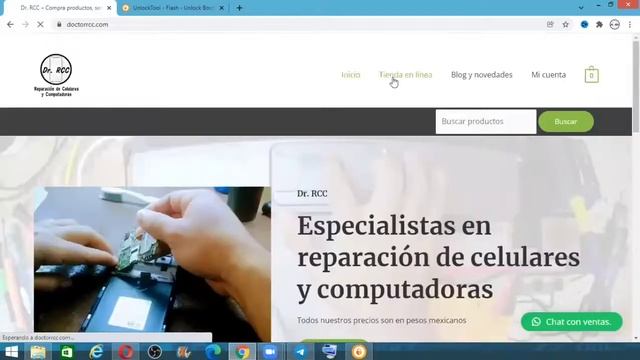Open Zoom from taskbar
The height and width of the screenshot is (360, 640).
point(270,352)
